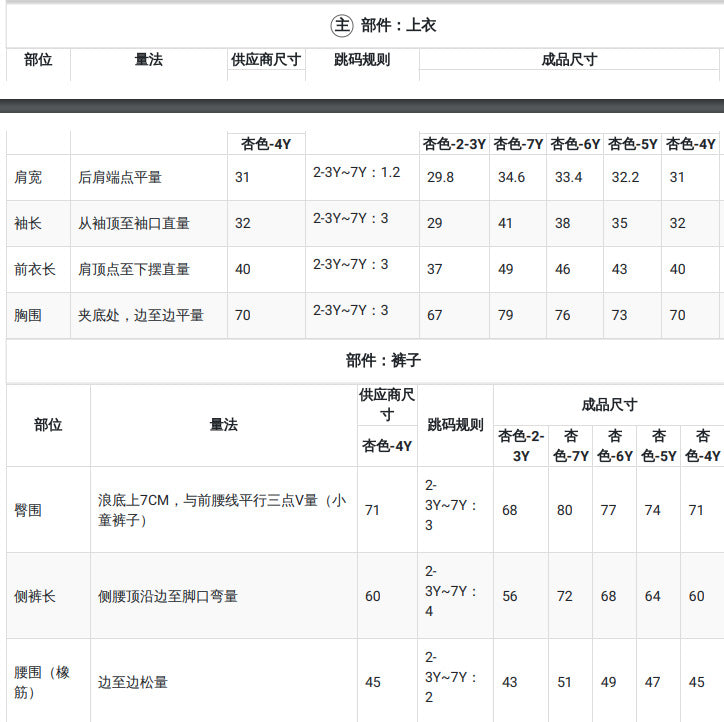The image size is (724, 722).
Task: Select measuring method 侧腰顶沿边至脚口弯量
Action: coord(168,596)
